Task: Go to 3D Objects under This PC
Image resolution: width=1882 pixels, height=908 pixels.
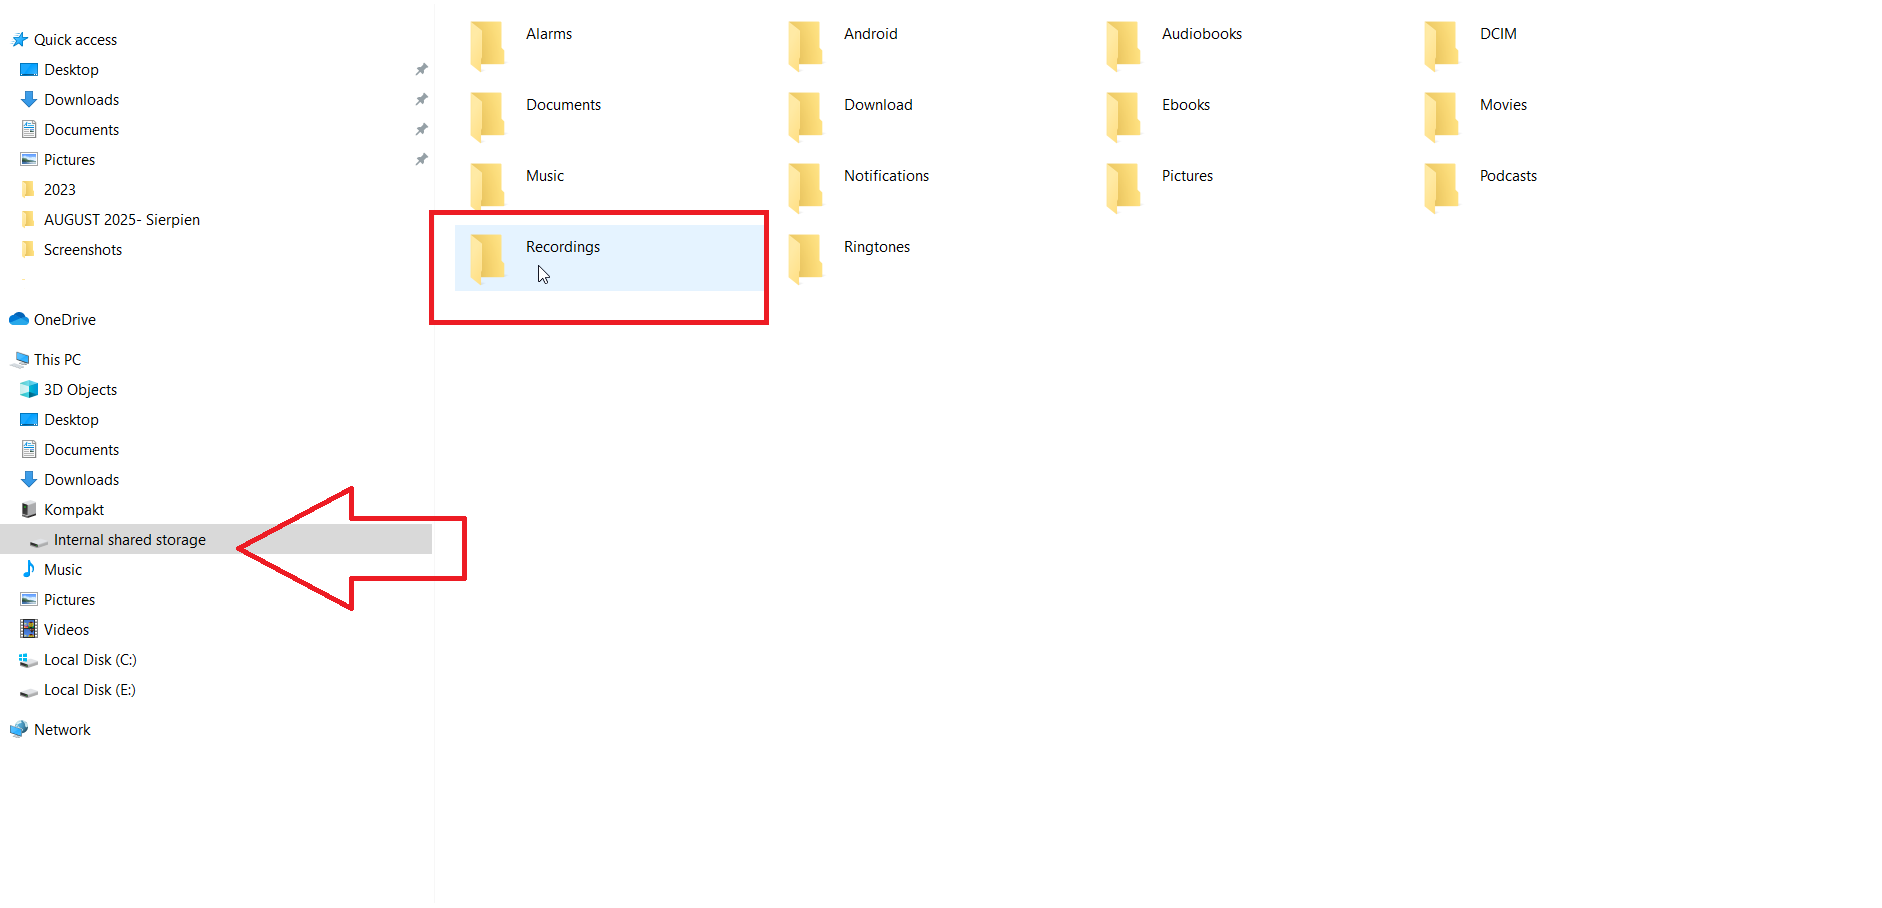Action: point(80,390)
